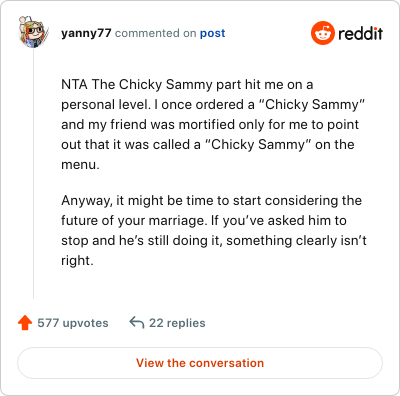The image size is (400, 396).
Task: Click the paragraph starting with Anyway
Action: point(214,230)
